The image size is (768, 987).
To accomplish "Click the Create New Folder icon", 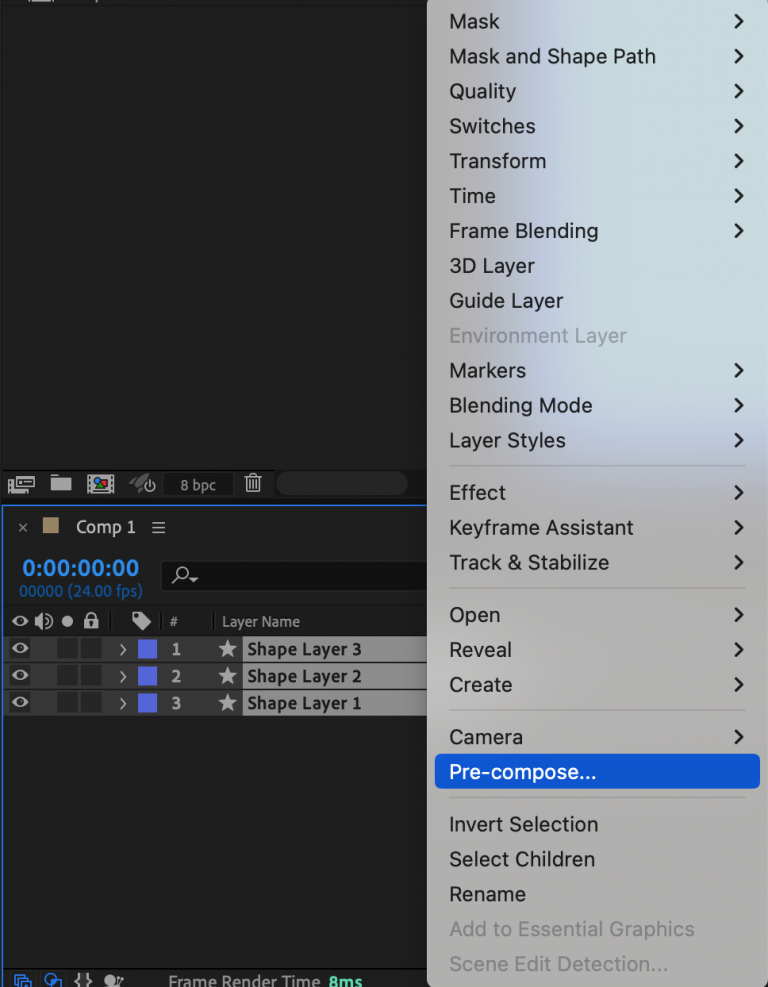I will point(60,484).
